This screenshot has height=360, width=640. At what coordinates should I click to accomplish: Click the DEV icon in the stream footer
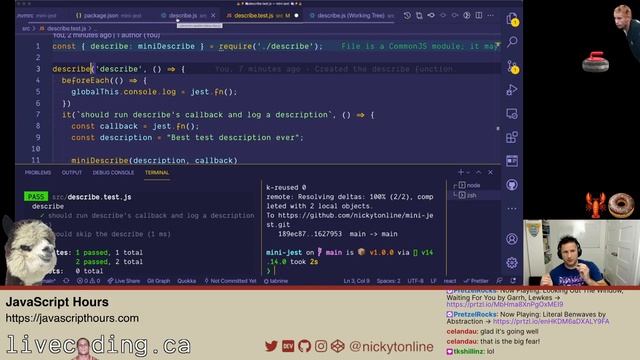(288, 347)
